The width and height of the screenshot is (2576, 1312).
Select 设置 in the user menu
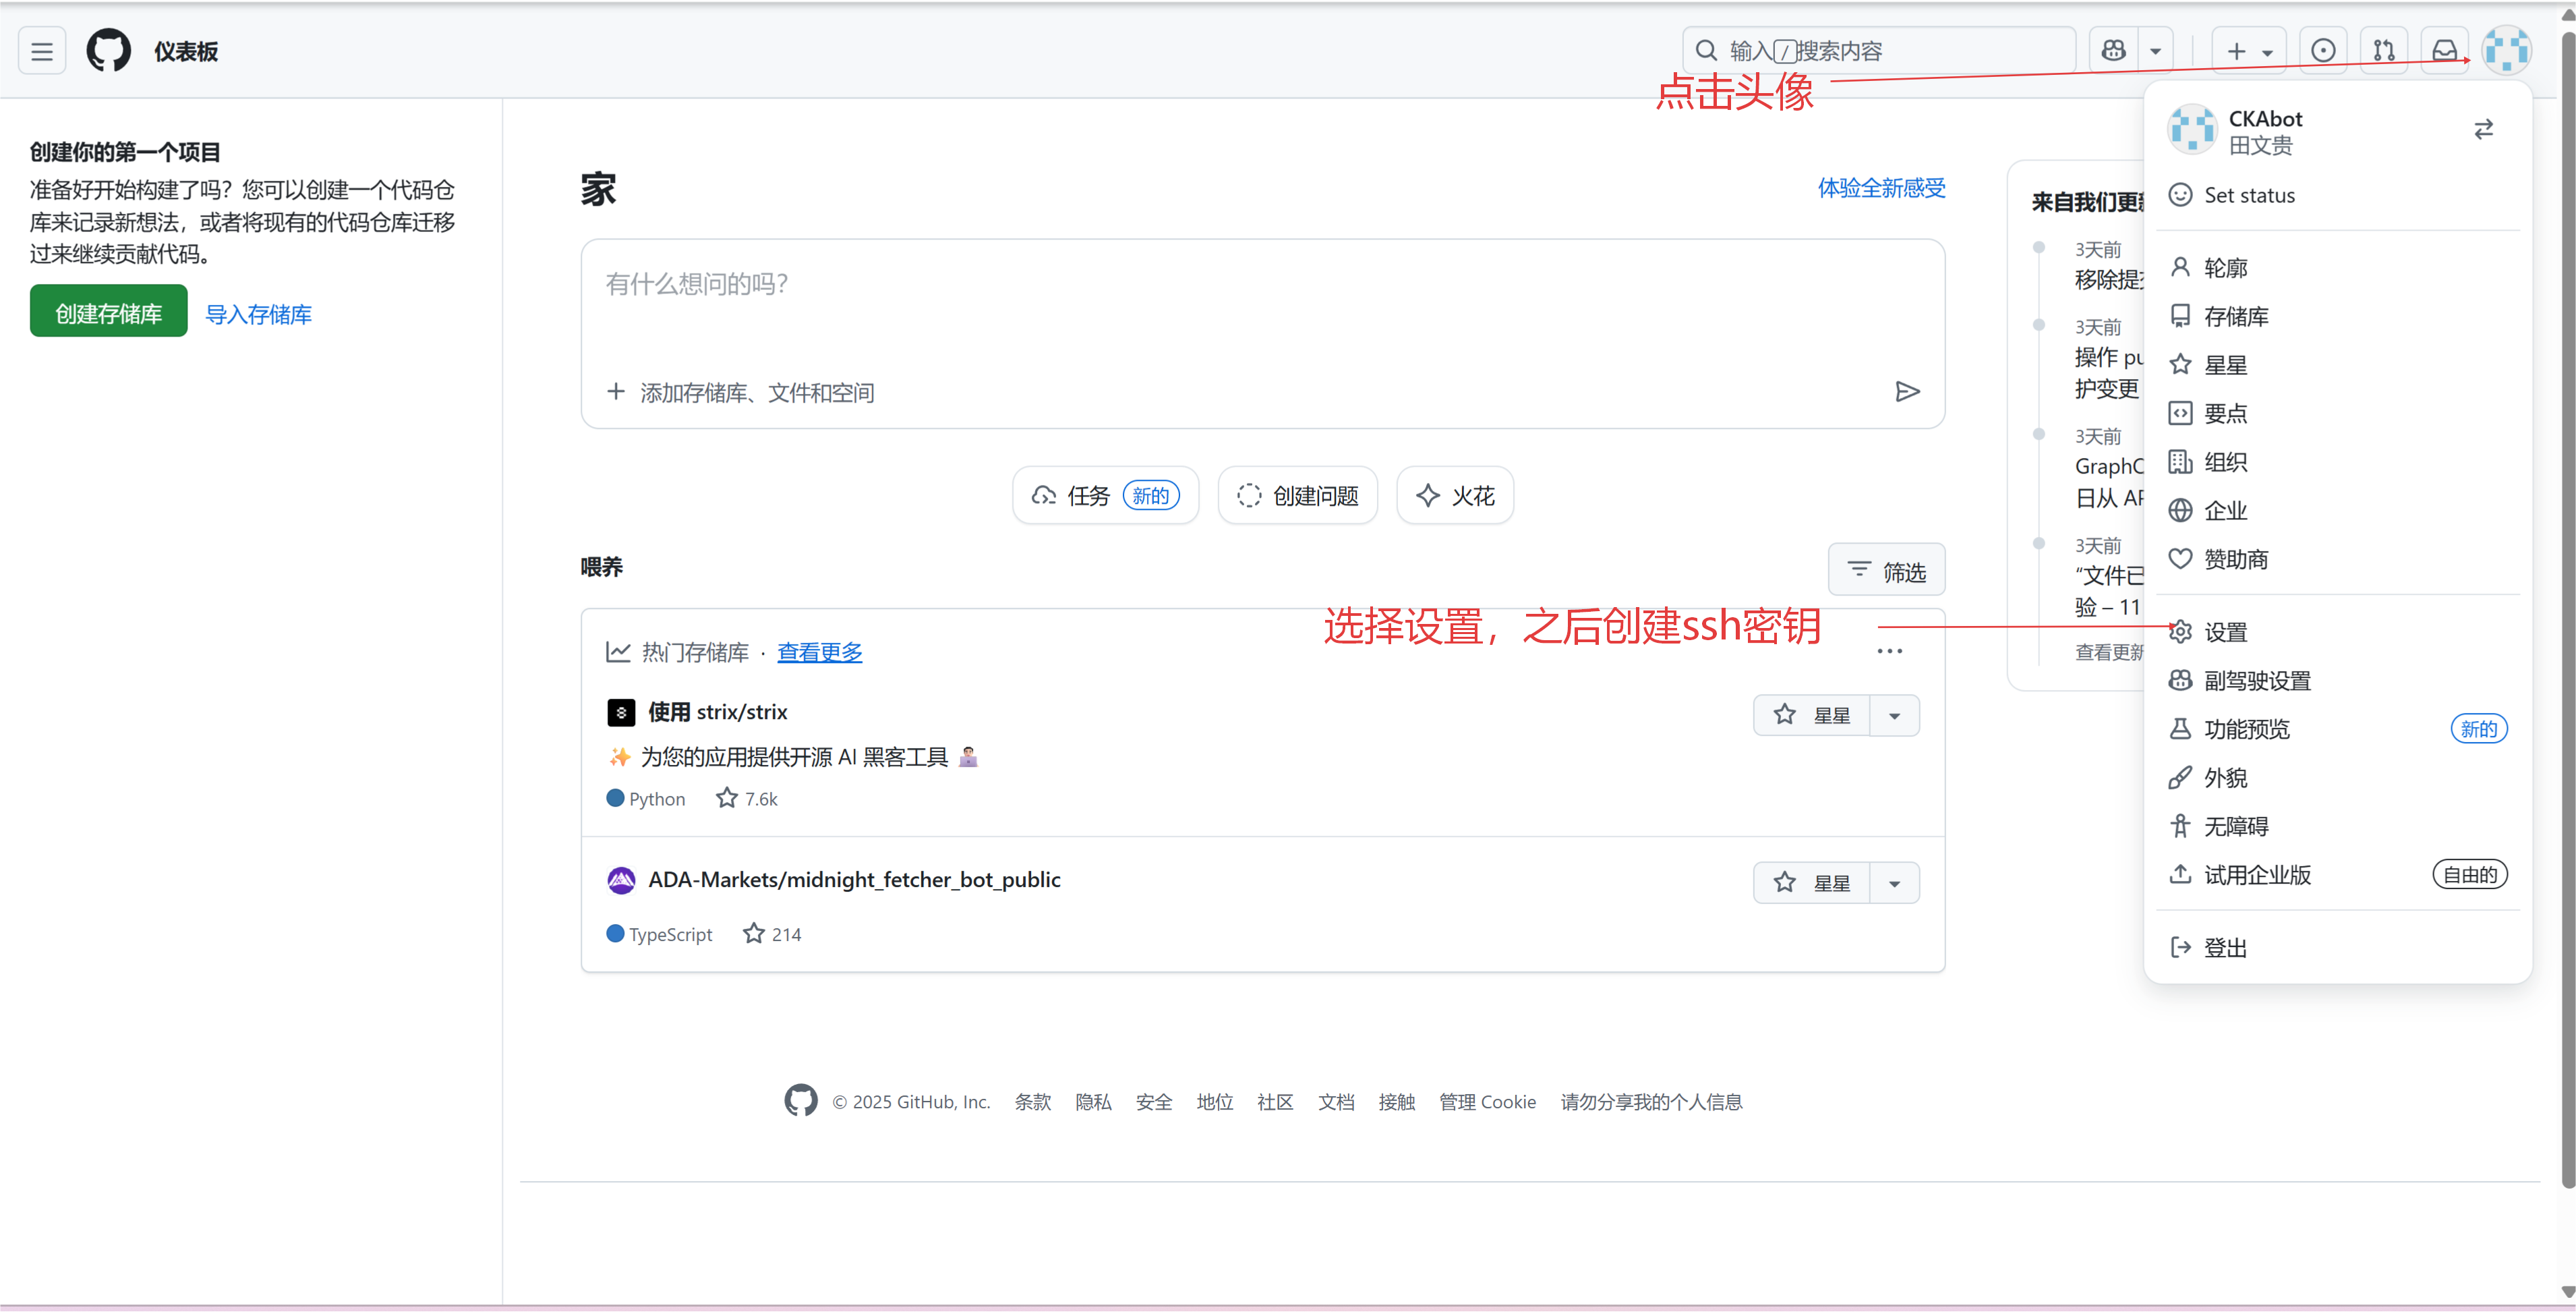(x=2225, y=632)
